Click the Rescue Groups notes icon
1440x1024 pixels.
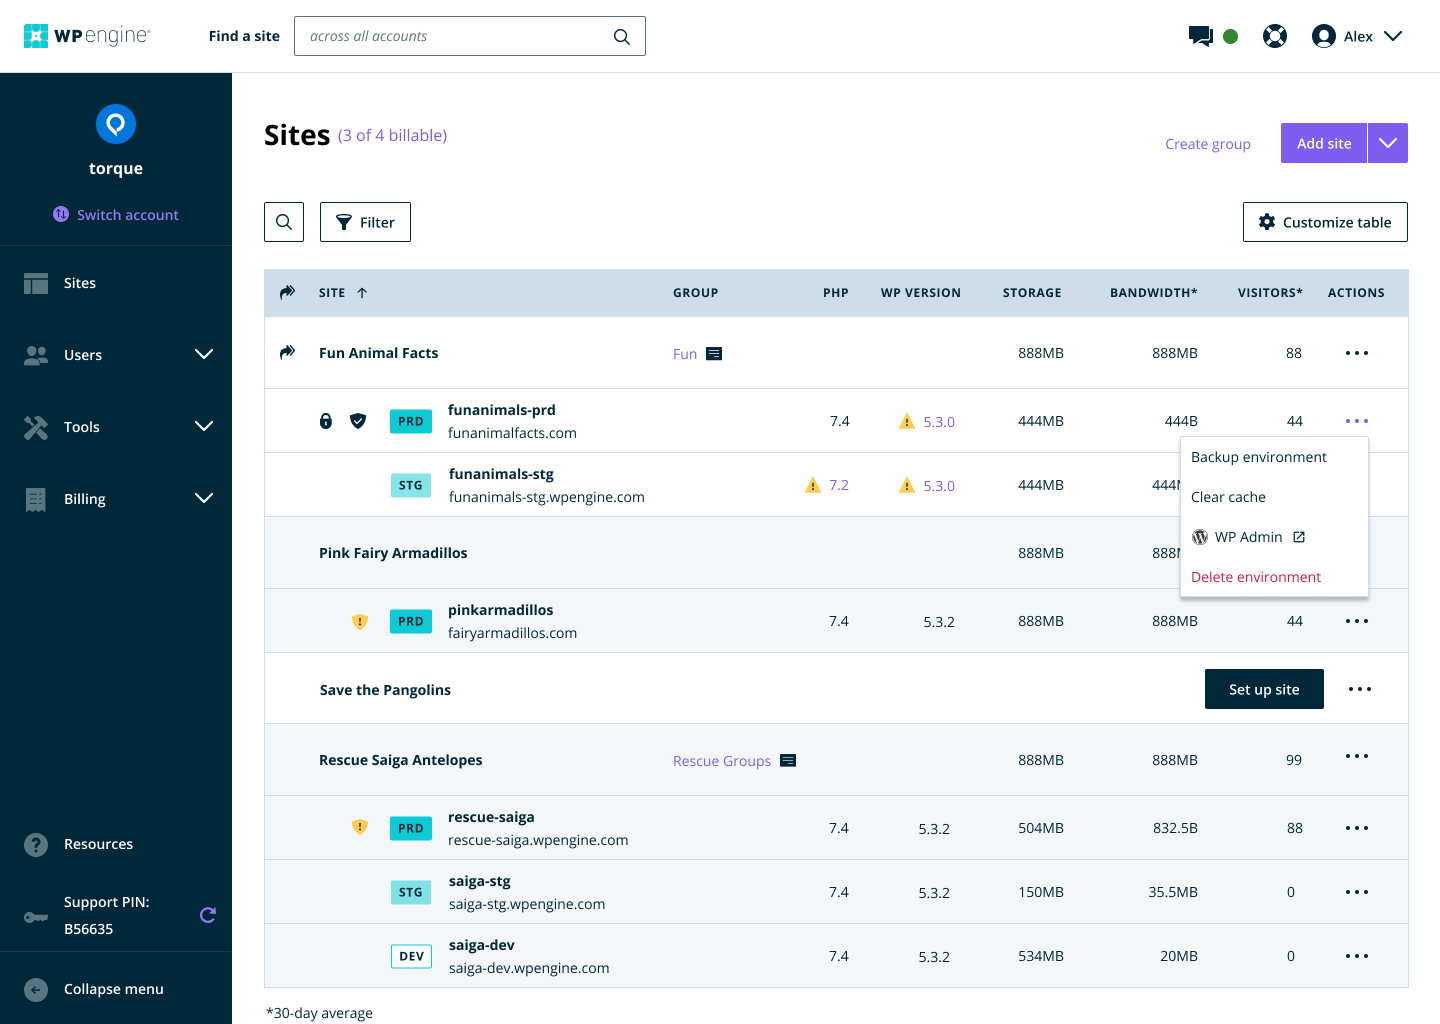(788, 761)
